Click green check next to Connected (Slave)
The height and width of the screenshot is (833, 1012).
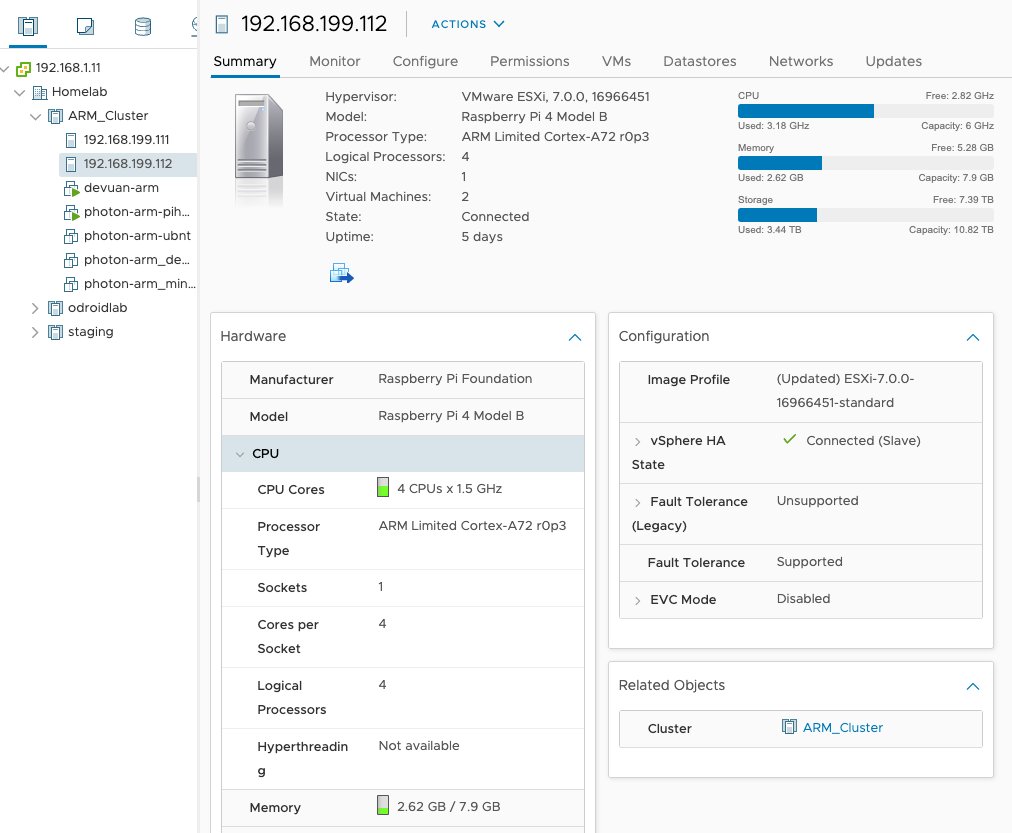[789, 439]
